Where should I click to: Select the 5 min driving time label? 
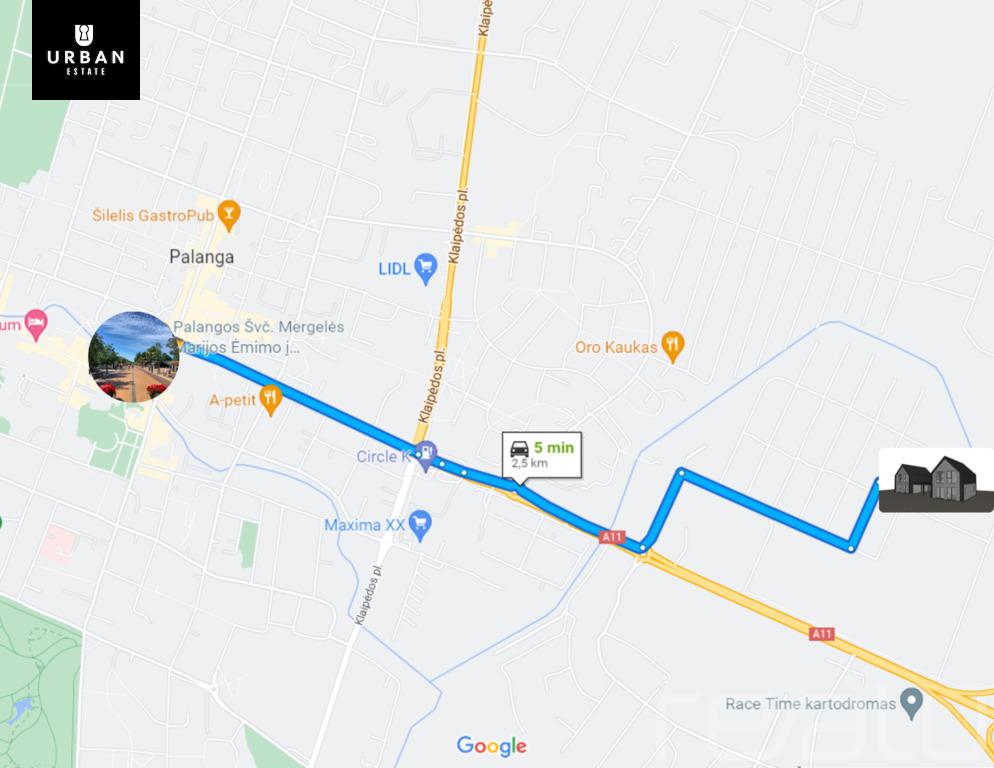553,448
